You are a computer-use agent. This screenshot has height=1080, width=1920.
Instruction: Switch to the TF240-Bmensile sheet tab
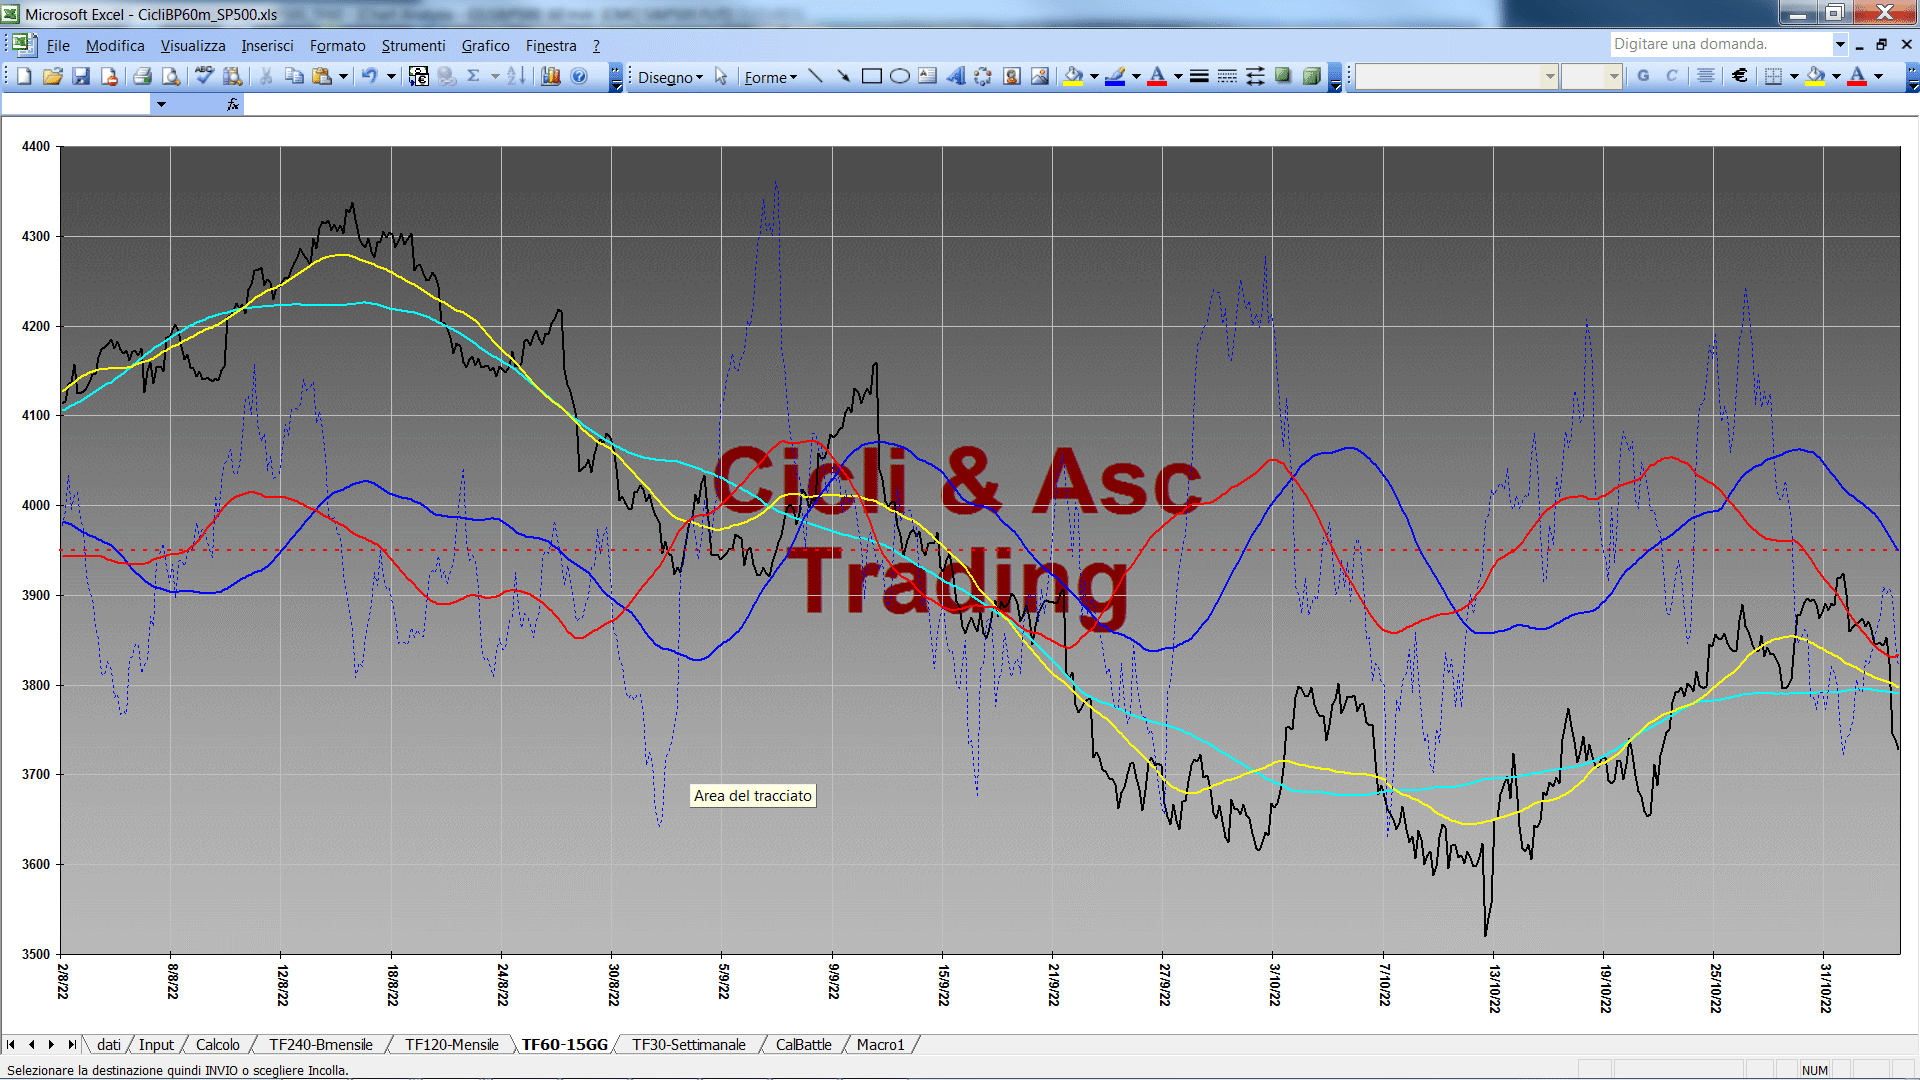pyautogui.click(x=320, y=1044)
